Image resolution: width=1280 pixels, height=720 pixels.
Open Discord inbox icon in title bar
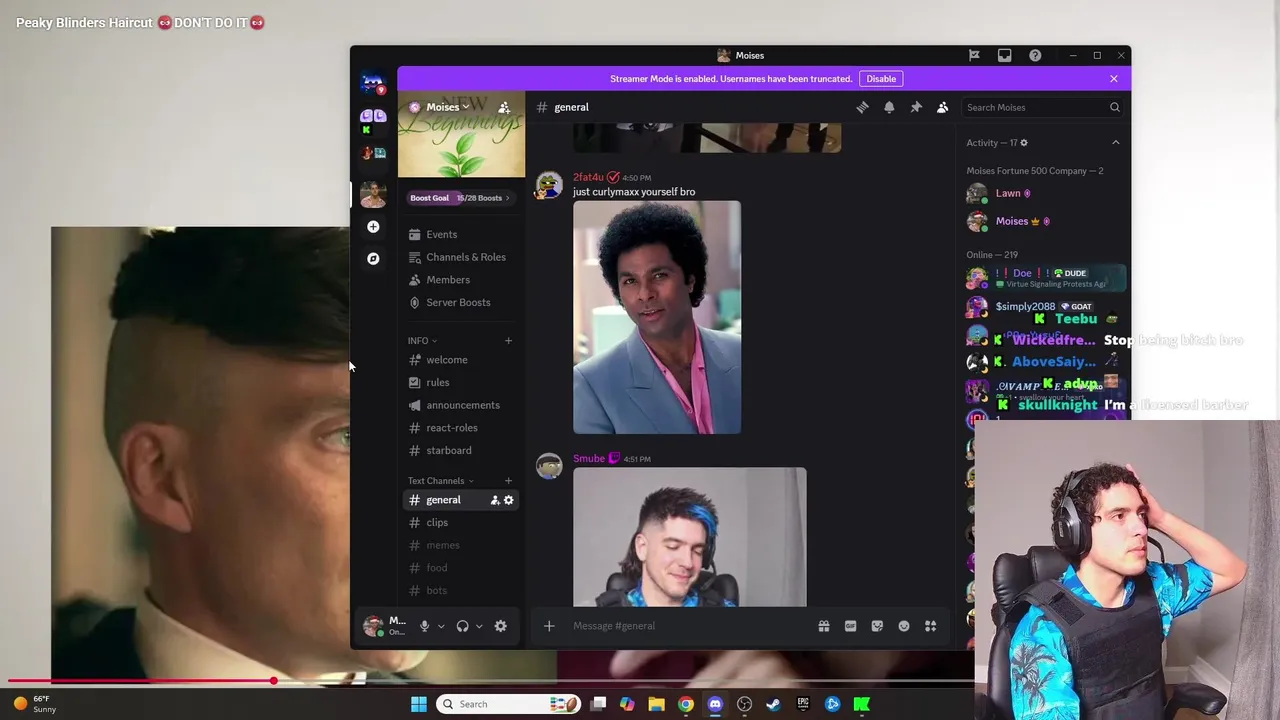pyautogui.click(x=1004, y=55)
